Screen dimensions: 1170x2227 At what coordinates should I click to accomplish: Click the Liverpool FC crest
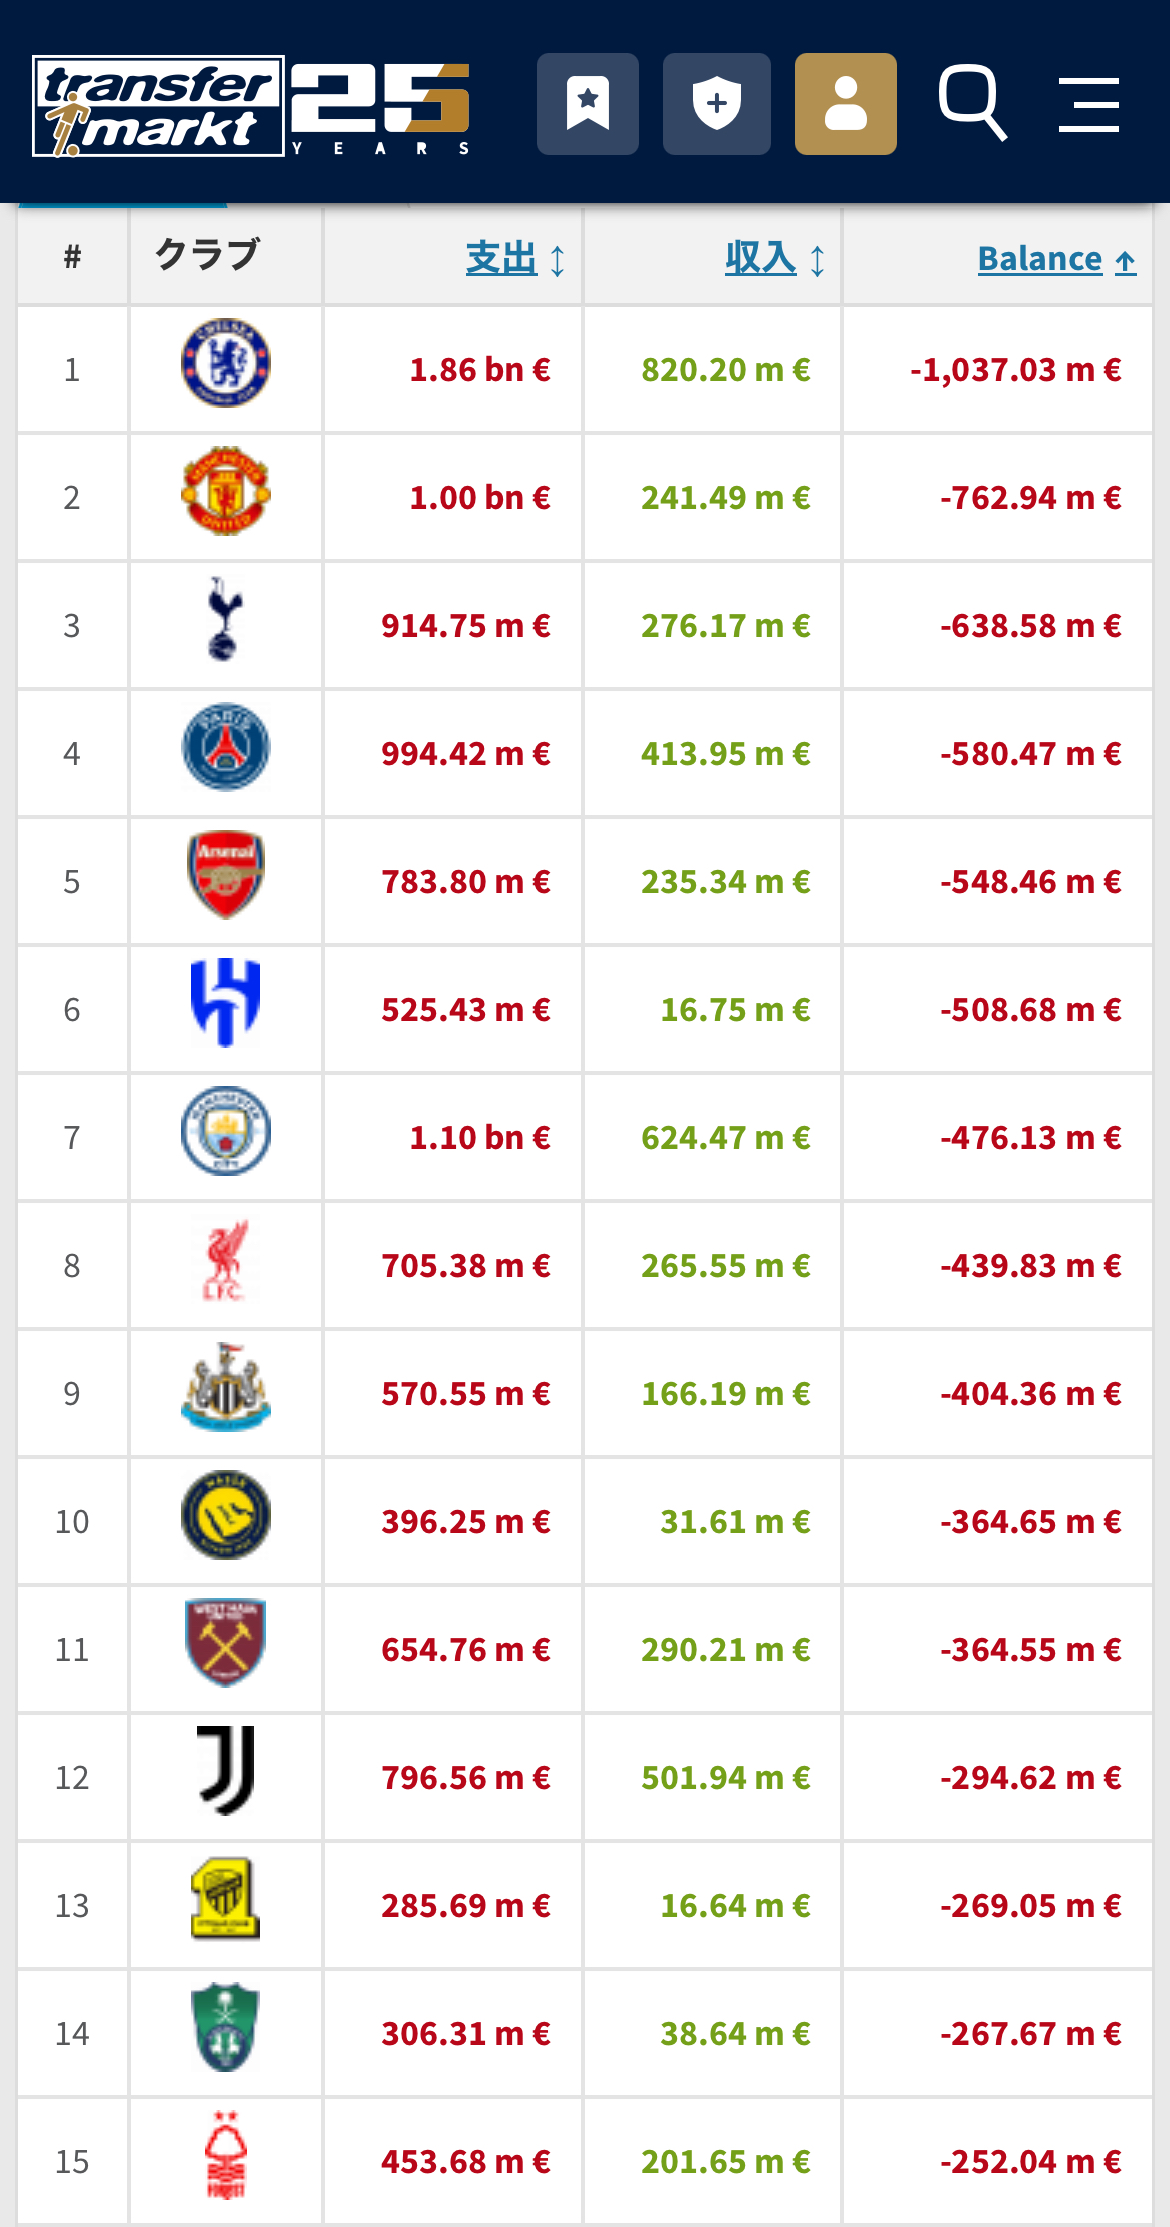(226, 1260)
